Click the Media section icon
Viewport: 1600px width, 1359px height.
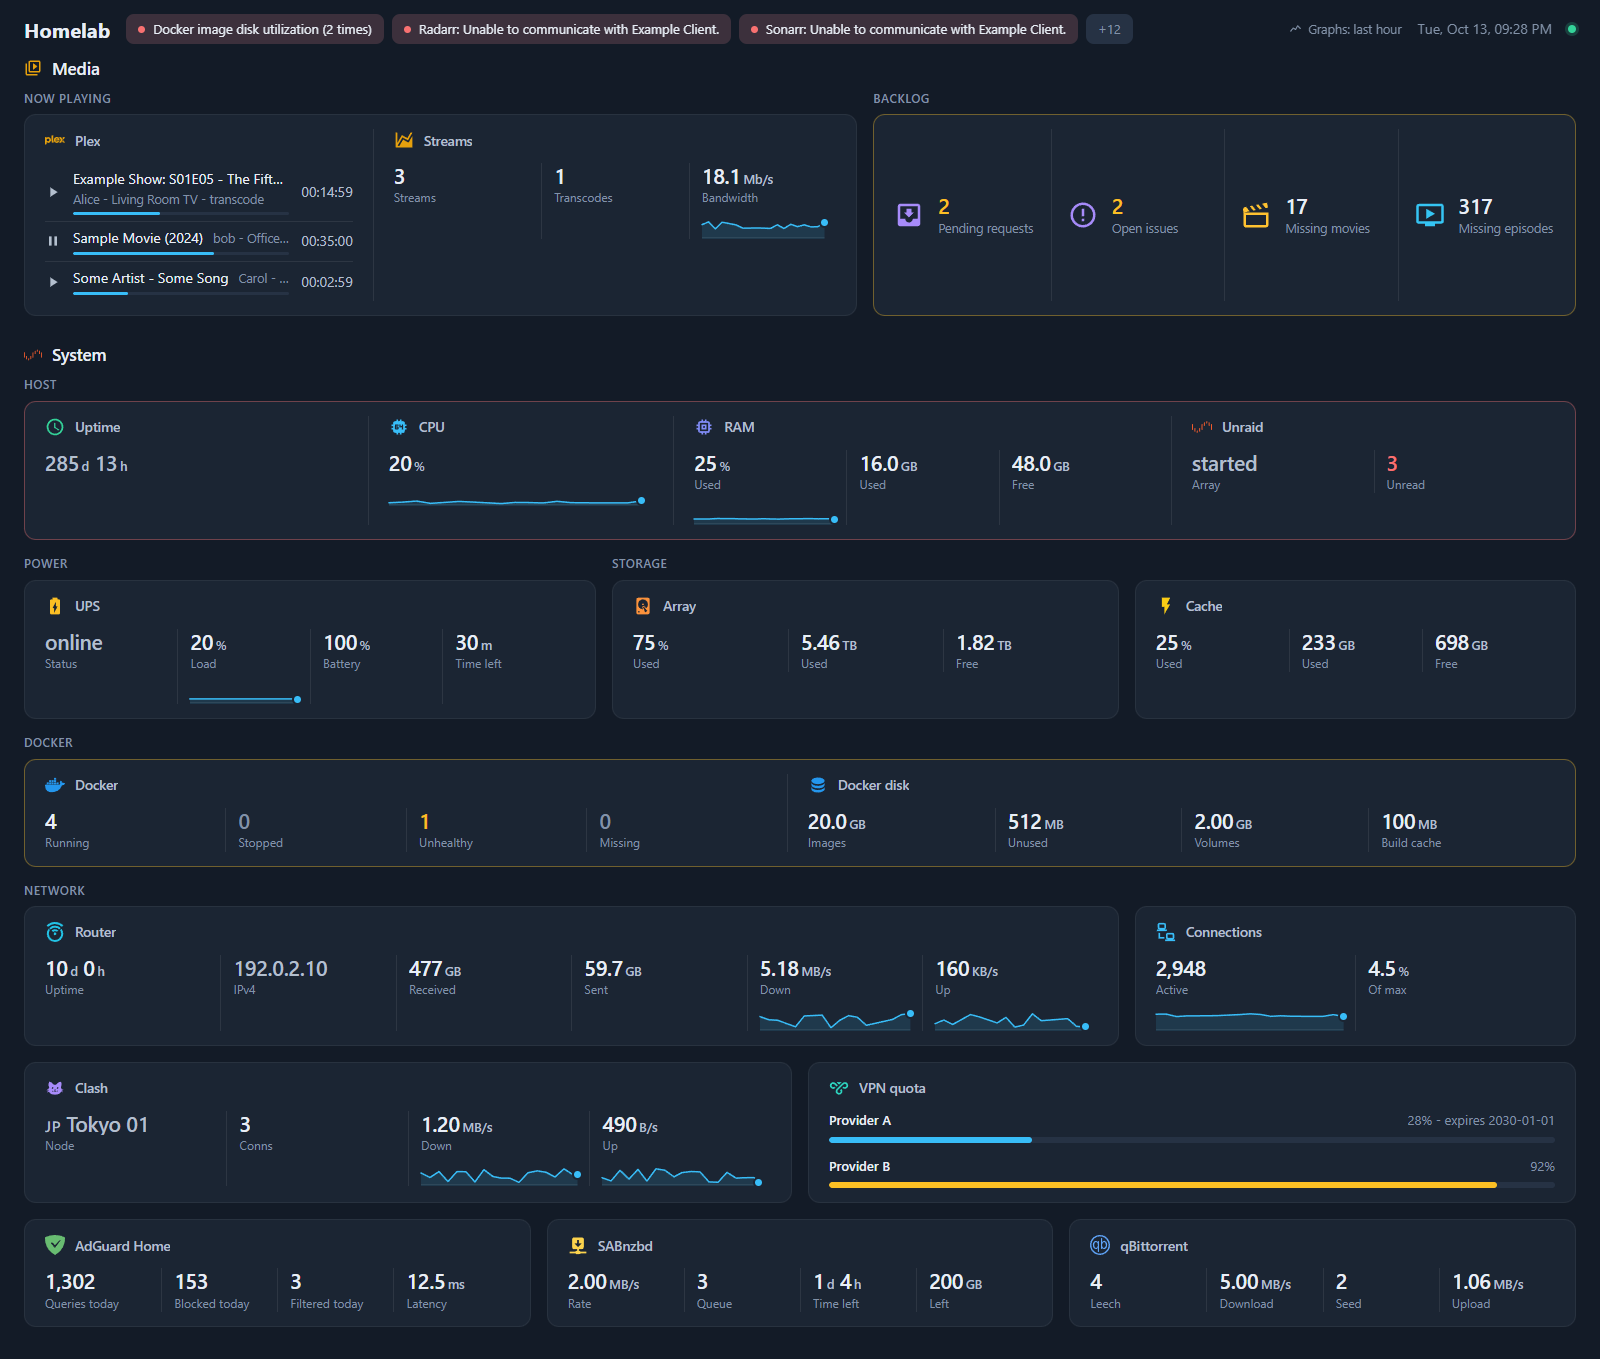[33, 68]
